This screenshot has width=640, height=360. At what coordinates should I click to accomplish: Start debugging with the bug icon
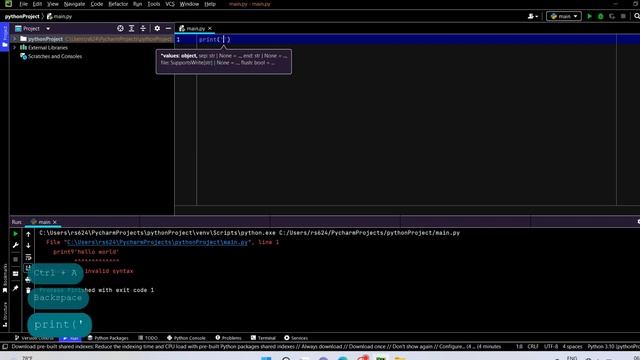click(600, 16)
